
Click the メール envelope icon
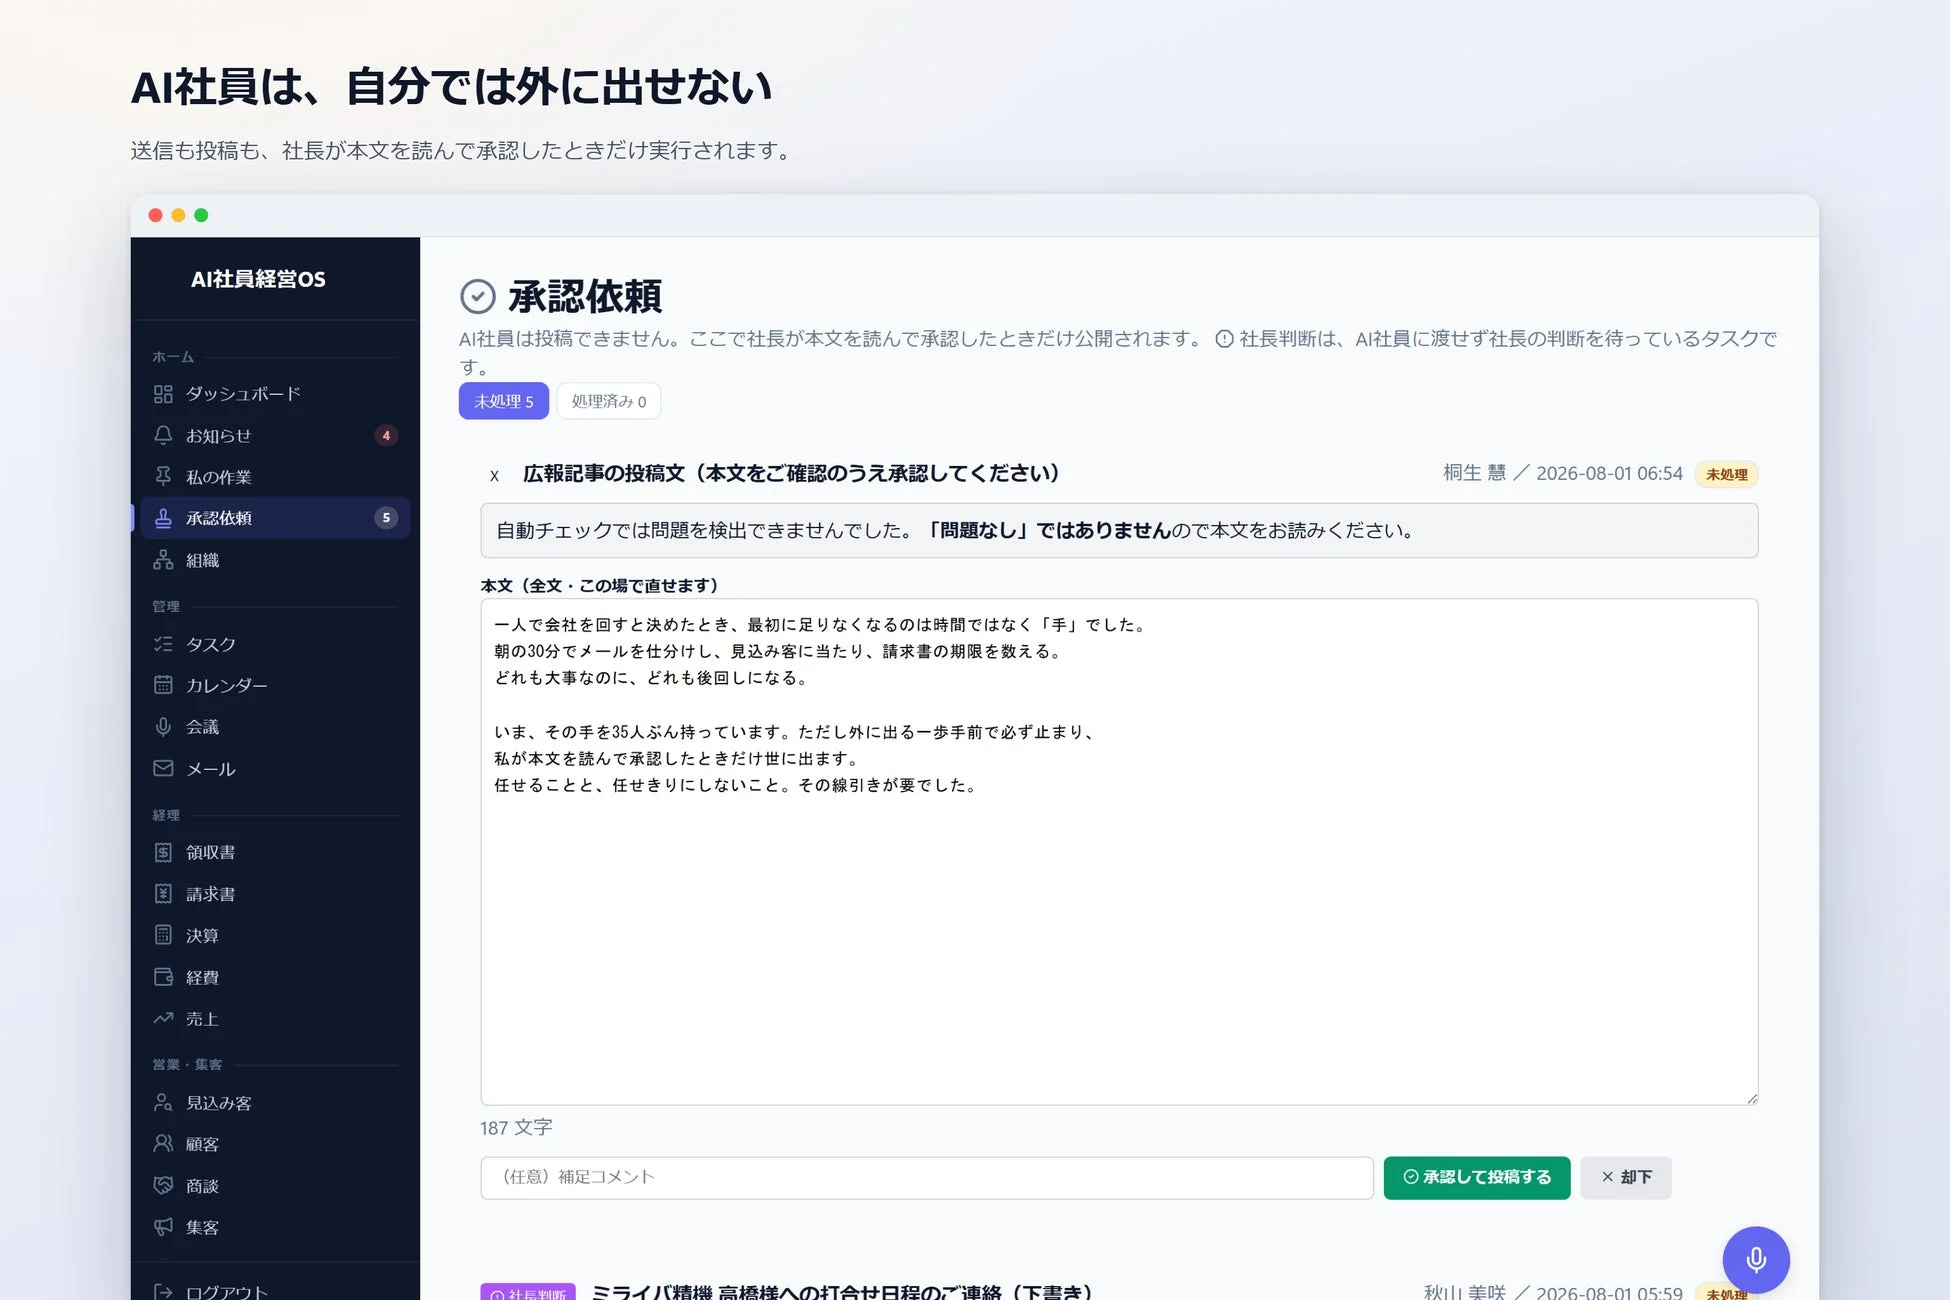point(163,769)
